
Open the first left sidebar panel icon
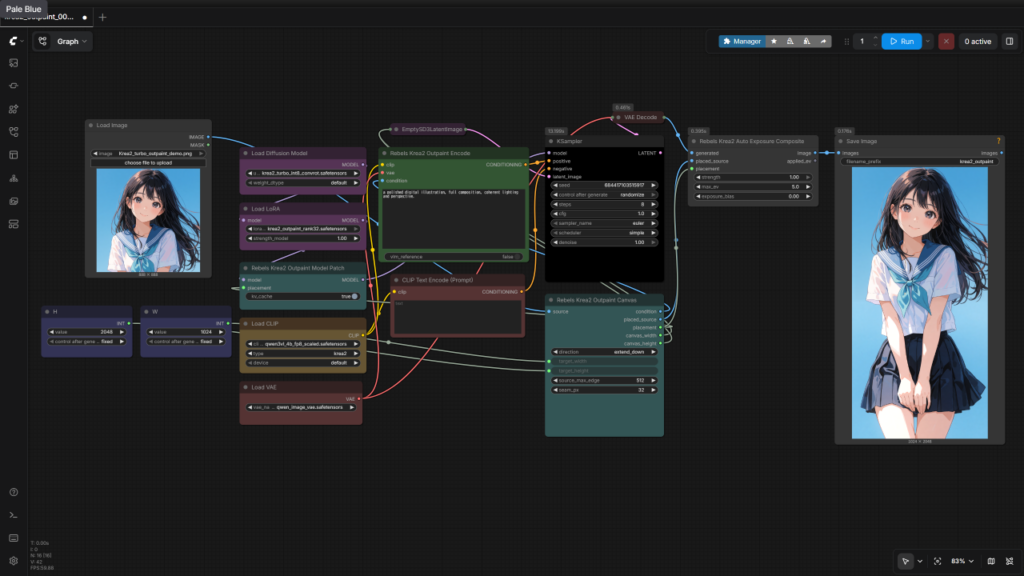pos(14,63)
